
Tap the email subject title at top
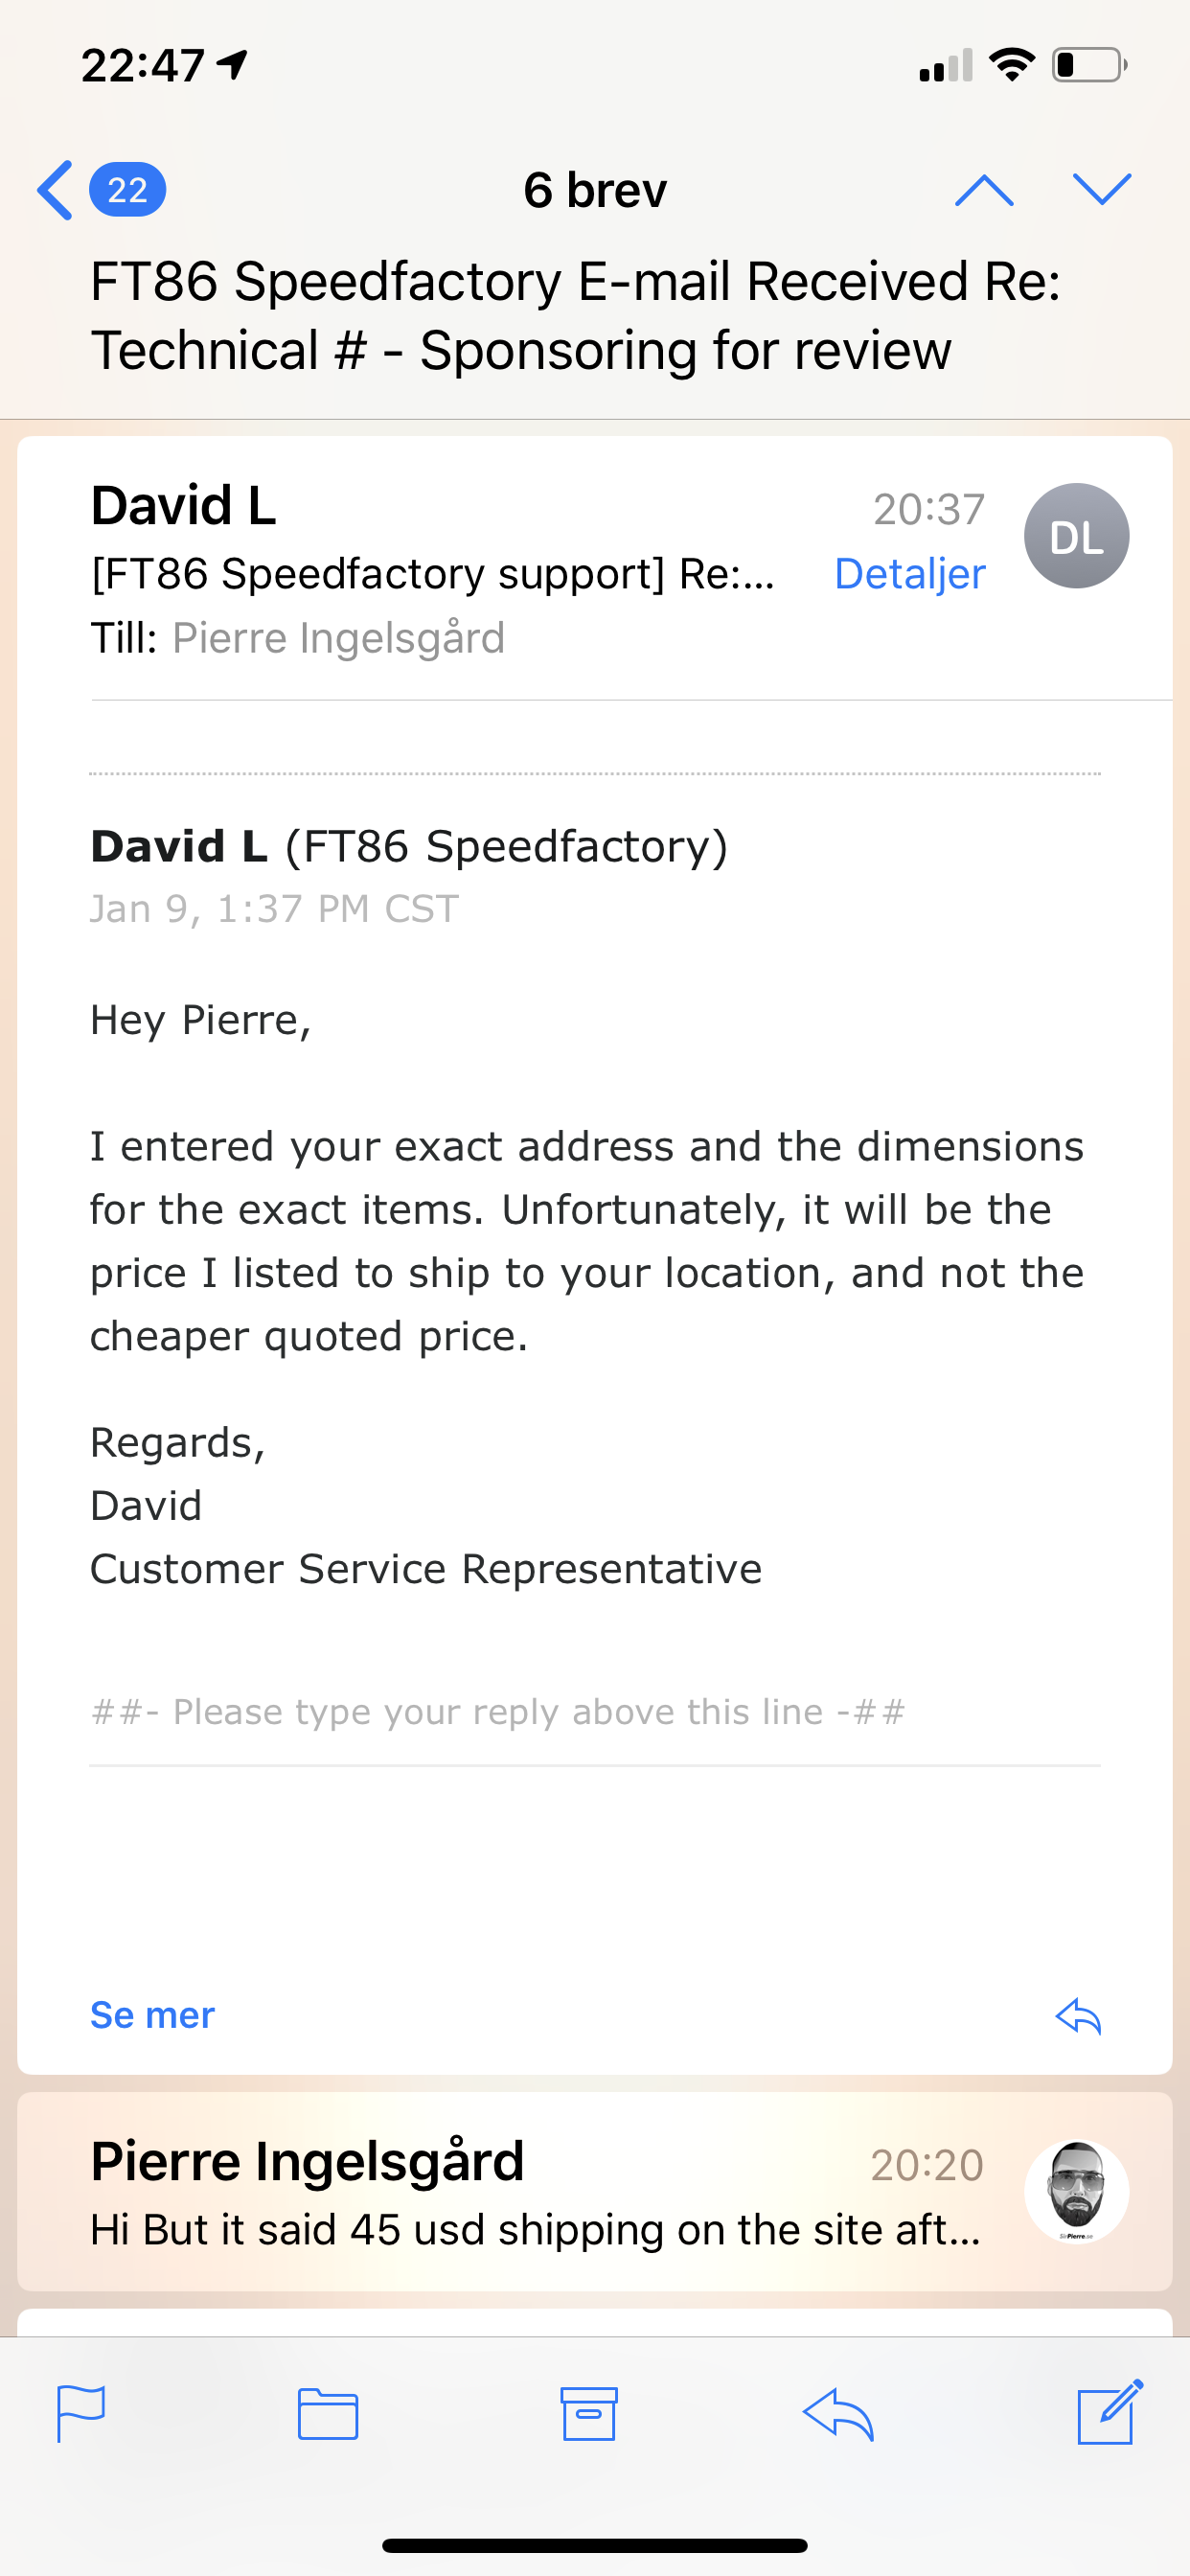(x=575, y=315)
